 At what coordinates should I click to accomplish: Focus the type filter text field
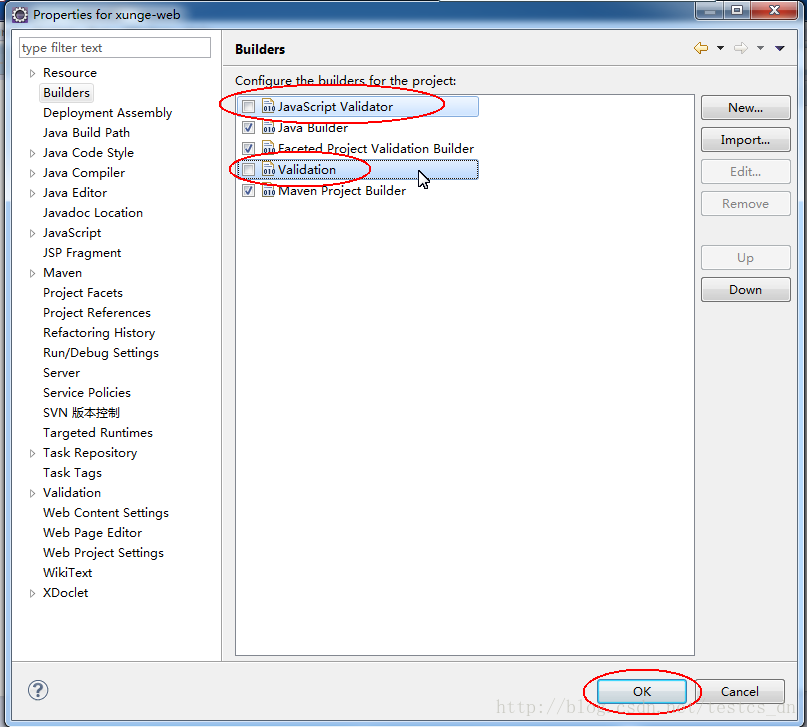coord(115,48)
